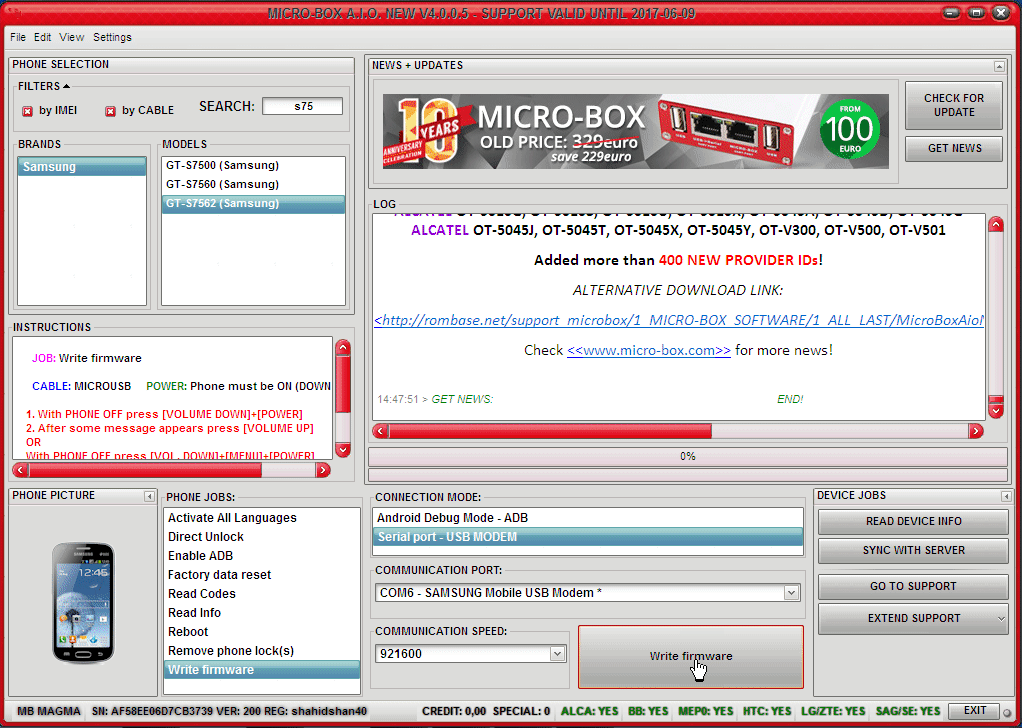Click the large Write firmware button

tap(691, 656)
